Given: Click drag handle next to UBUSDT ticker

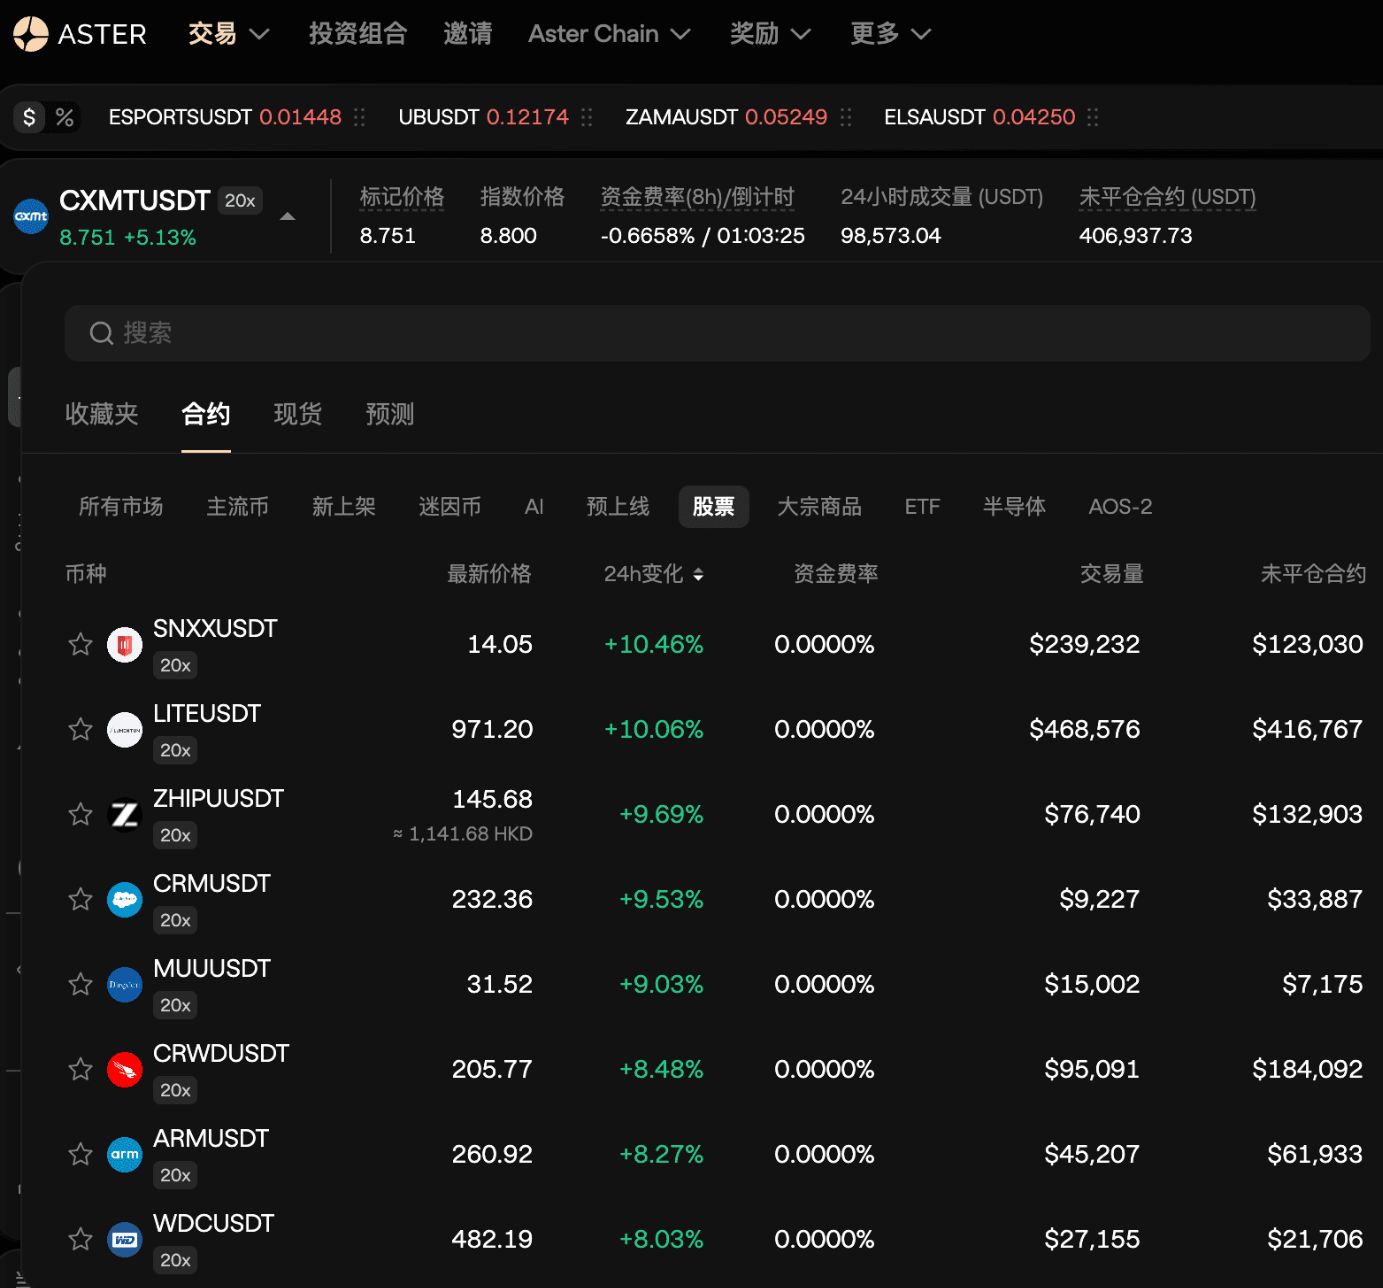Looking at the screenshot, I should pos(587,118).
